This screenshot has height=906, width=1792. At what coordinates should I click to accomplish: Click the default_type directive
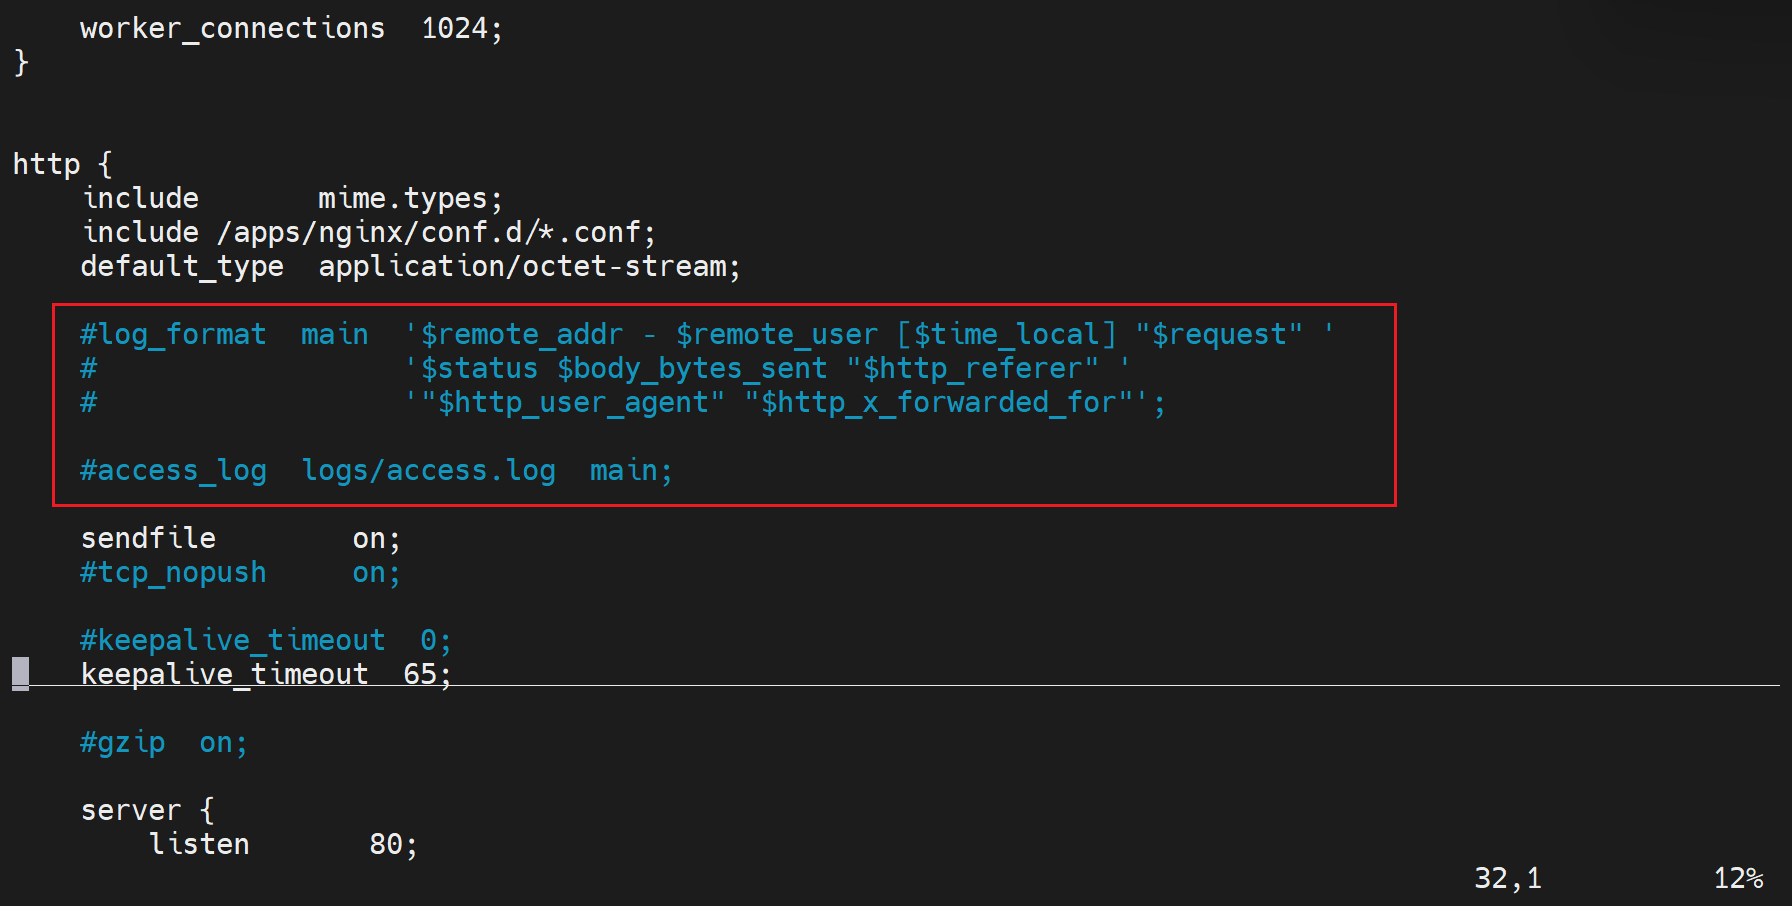click(182, 266)
